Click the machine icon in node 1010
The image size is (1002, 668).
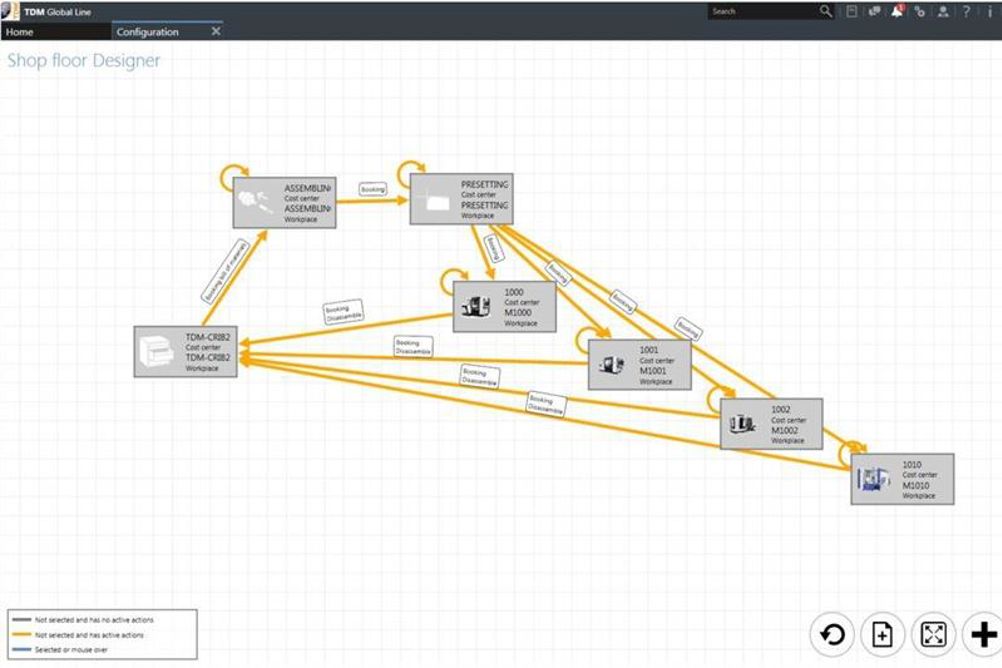point(873,479)
